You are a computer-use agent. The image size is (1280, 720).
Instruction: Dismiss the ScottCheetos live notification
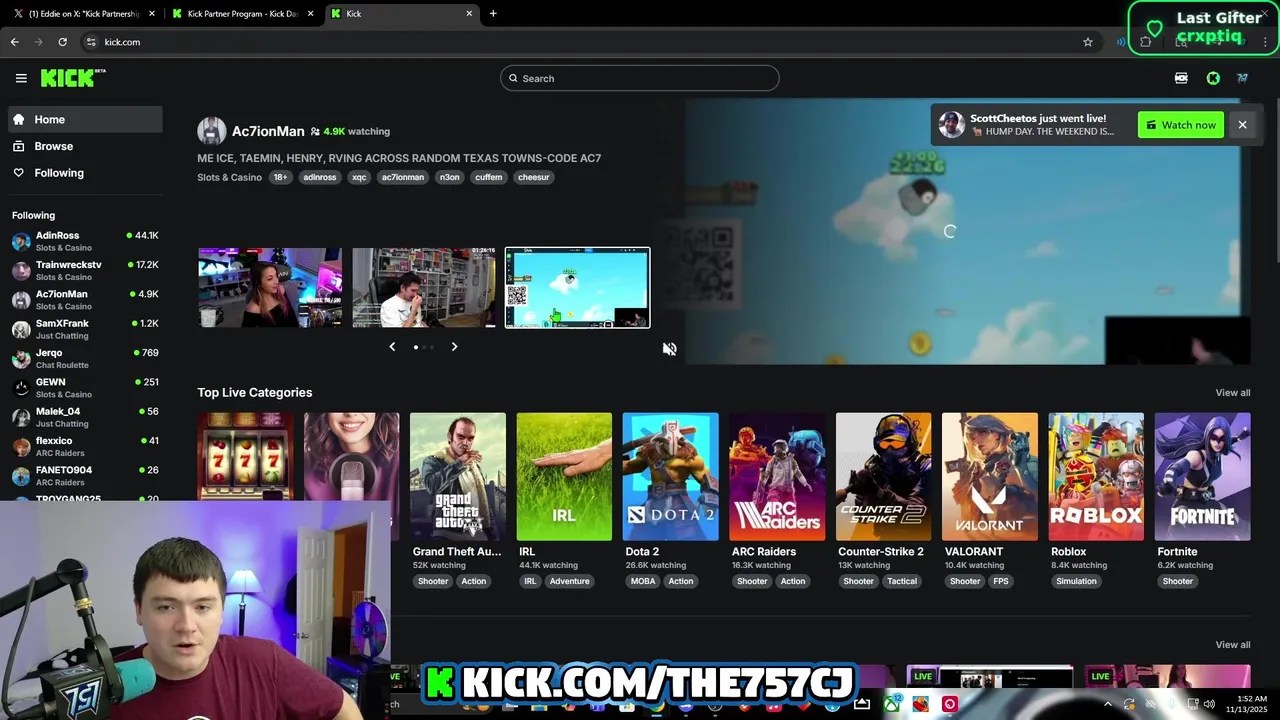1242,125
